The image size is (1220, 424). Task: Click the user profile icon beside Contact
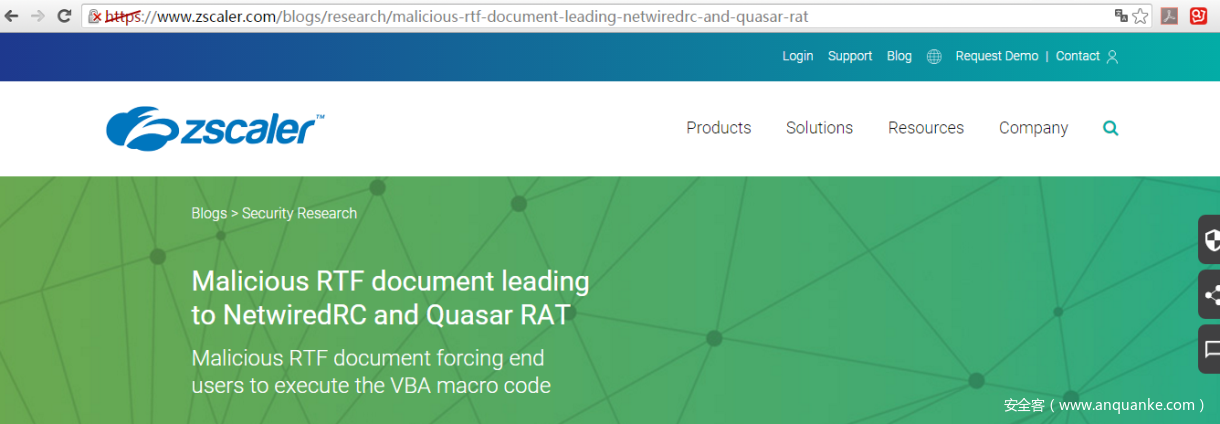coord(1112,57)
